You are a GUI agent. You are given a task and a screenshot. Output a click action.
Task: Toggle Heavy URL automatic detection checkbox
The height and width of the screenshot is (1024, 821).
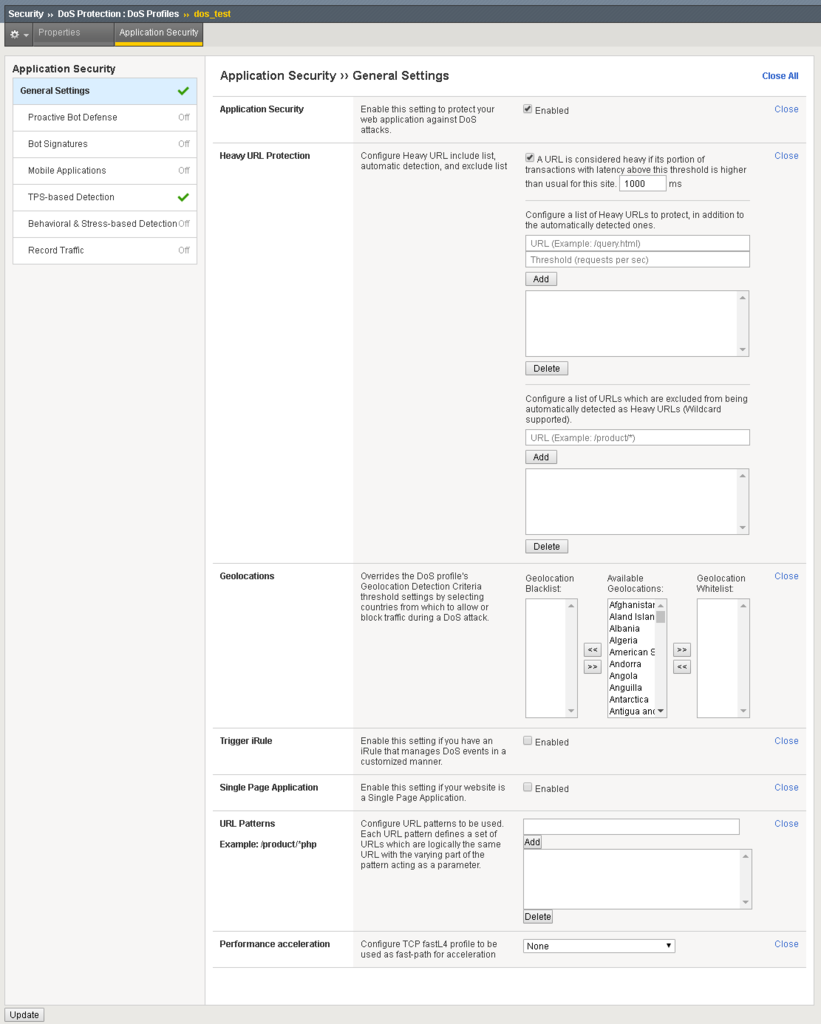[530, 157]
